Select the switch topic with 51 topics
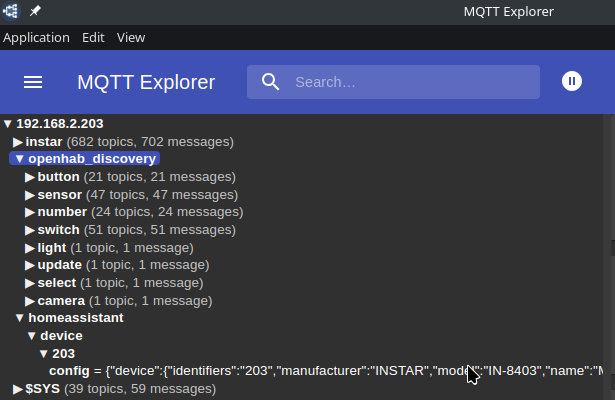The width and height of the screenshot is (615, 400). point(60,230)
